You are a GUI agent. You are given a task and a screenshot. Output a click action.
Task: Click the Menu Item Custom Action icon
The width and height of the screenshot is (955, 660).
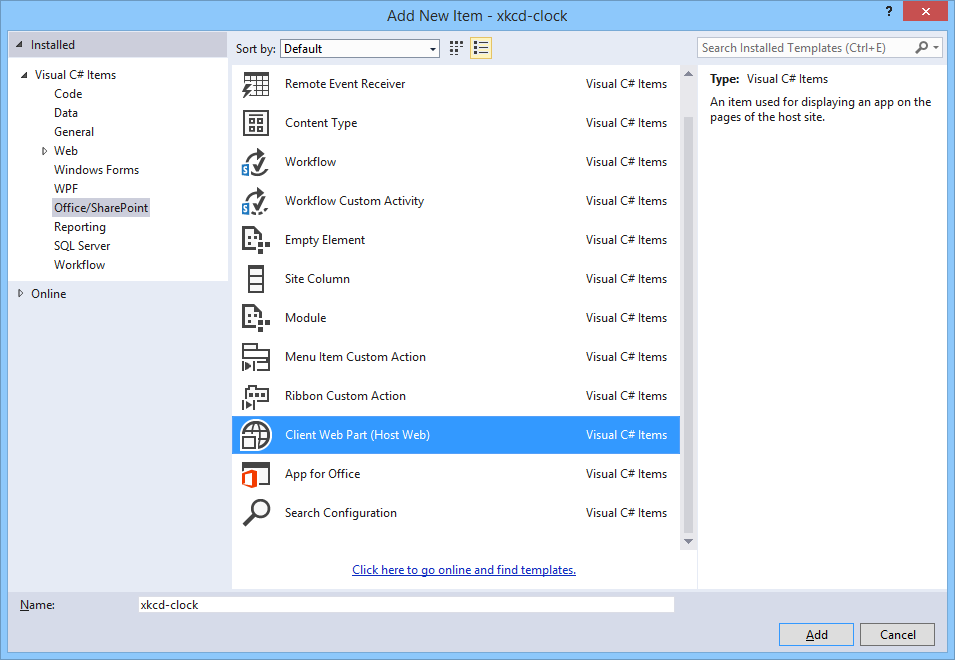[x=256, y=357]
